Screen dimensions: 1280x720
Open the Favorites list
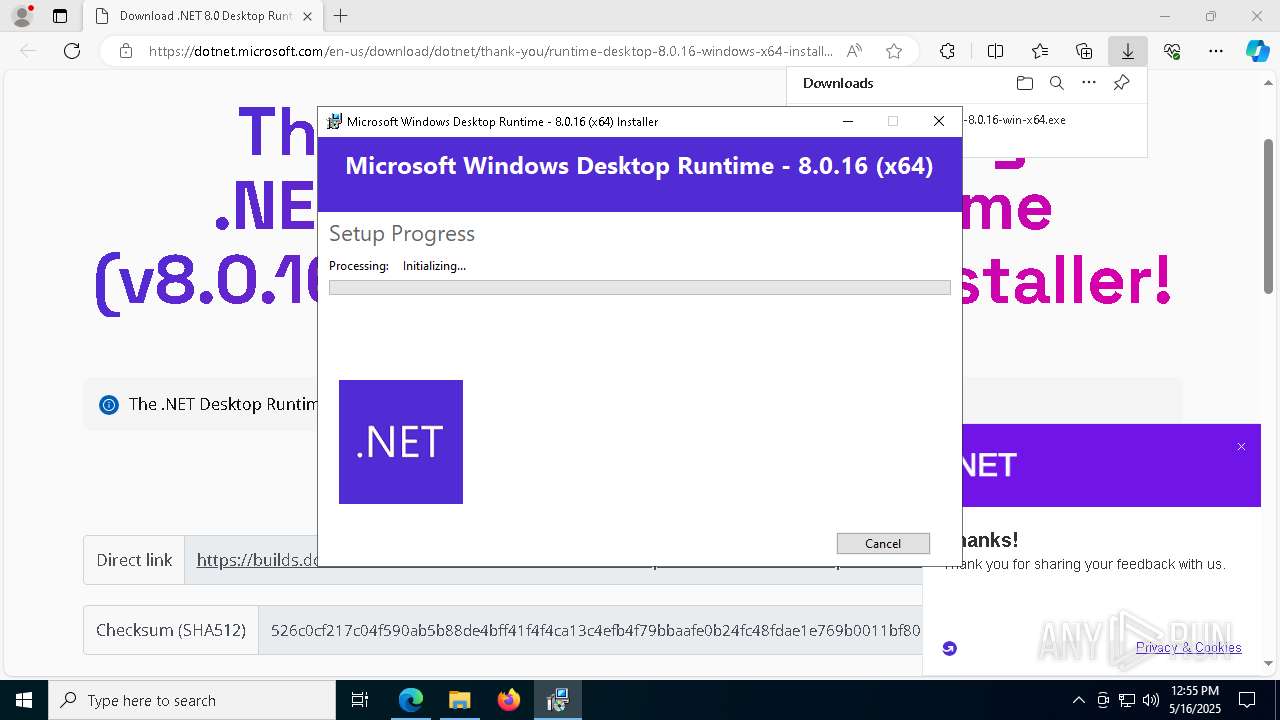point(1040,51)
